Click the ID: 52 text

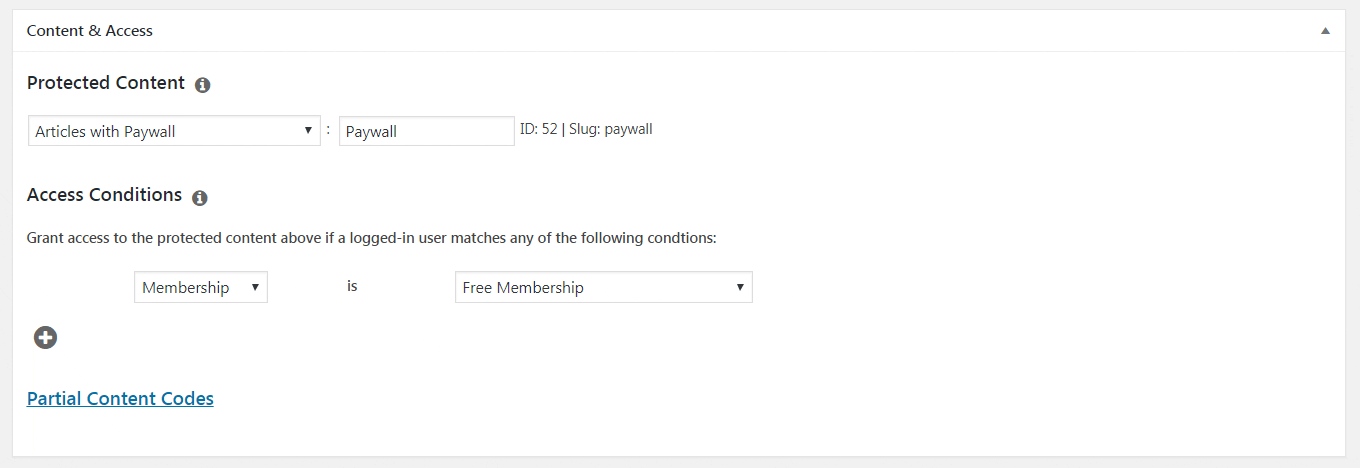[539, 129]
